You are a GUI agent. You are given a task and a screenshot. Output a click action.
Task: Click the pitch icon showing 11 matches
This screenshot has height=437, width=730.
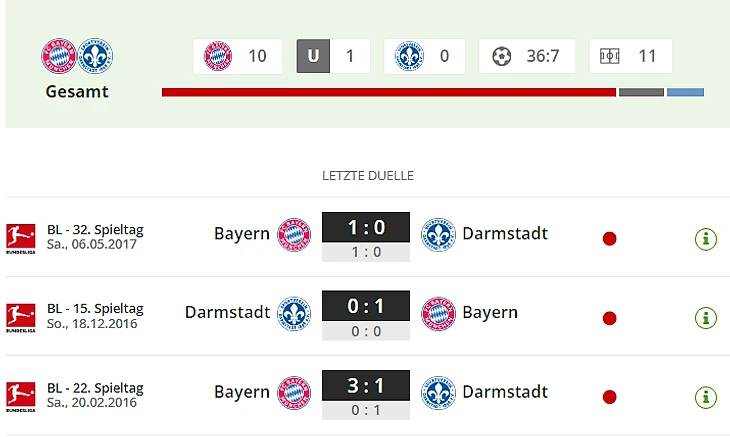click(x=609, y=56)
